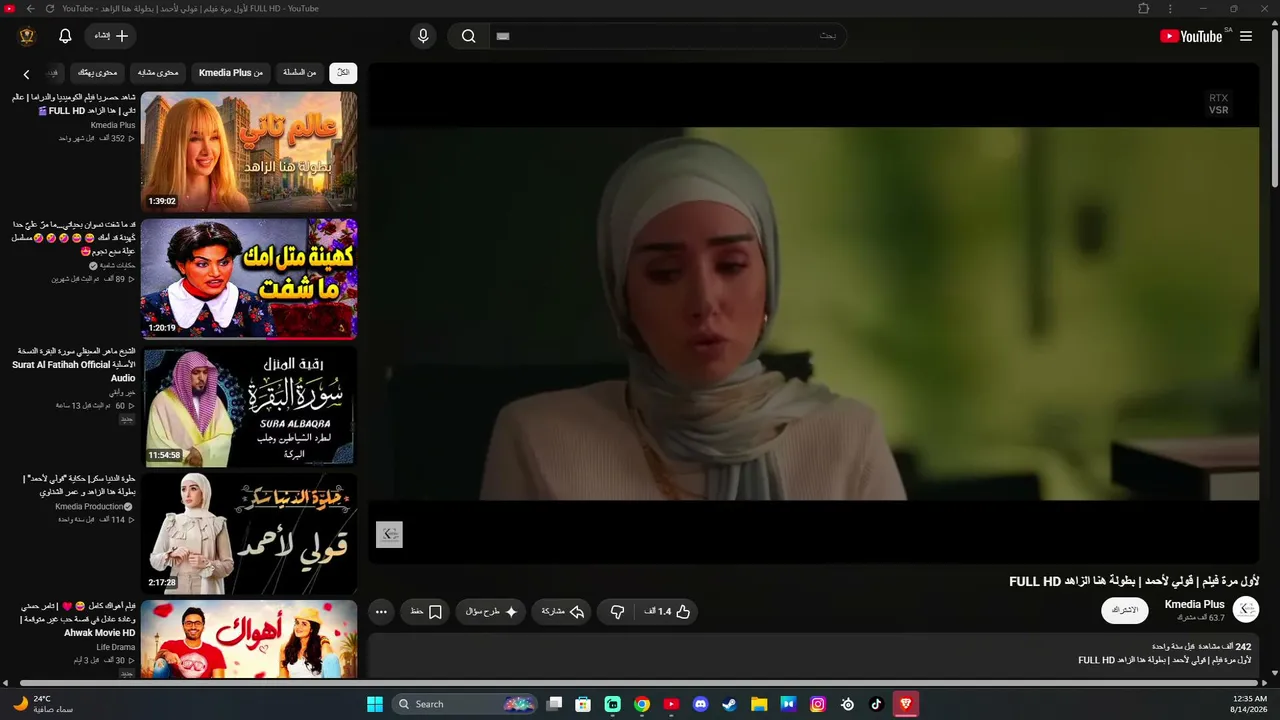Open Discord from the taskbar
The width and height of the screenshot is (1280, 720).
tap(701, 704)
